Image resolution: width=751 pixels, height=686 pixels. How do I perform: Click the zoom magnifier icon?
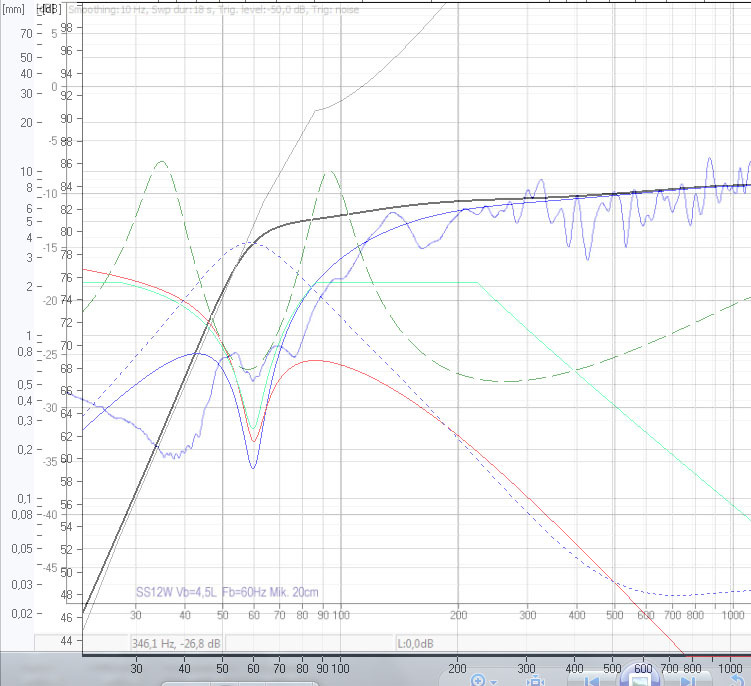click(x=479, y=680)
